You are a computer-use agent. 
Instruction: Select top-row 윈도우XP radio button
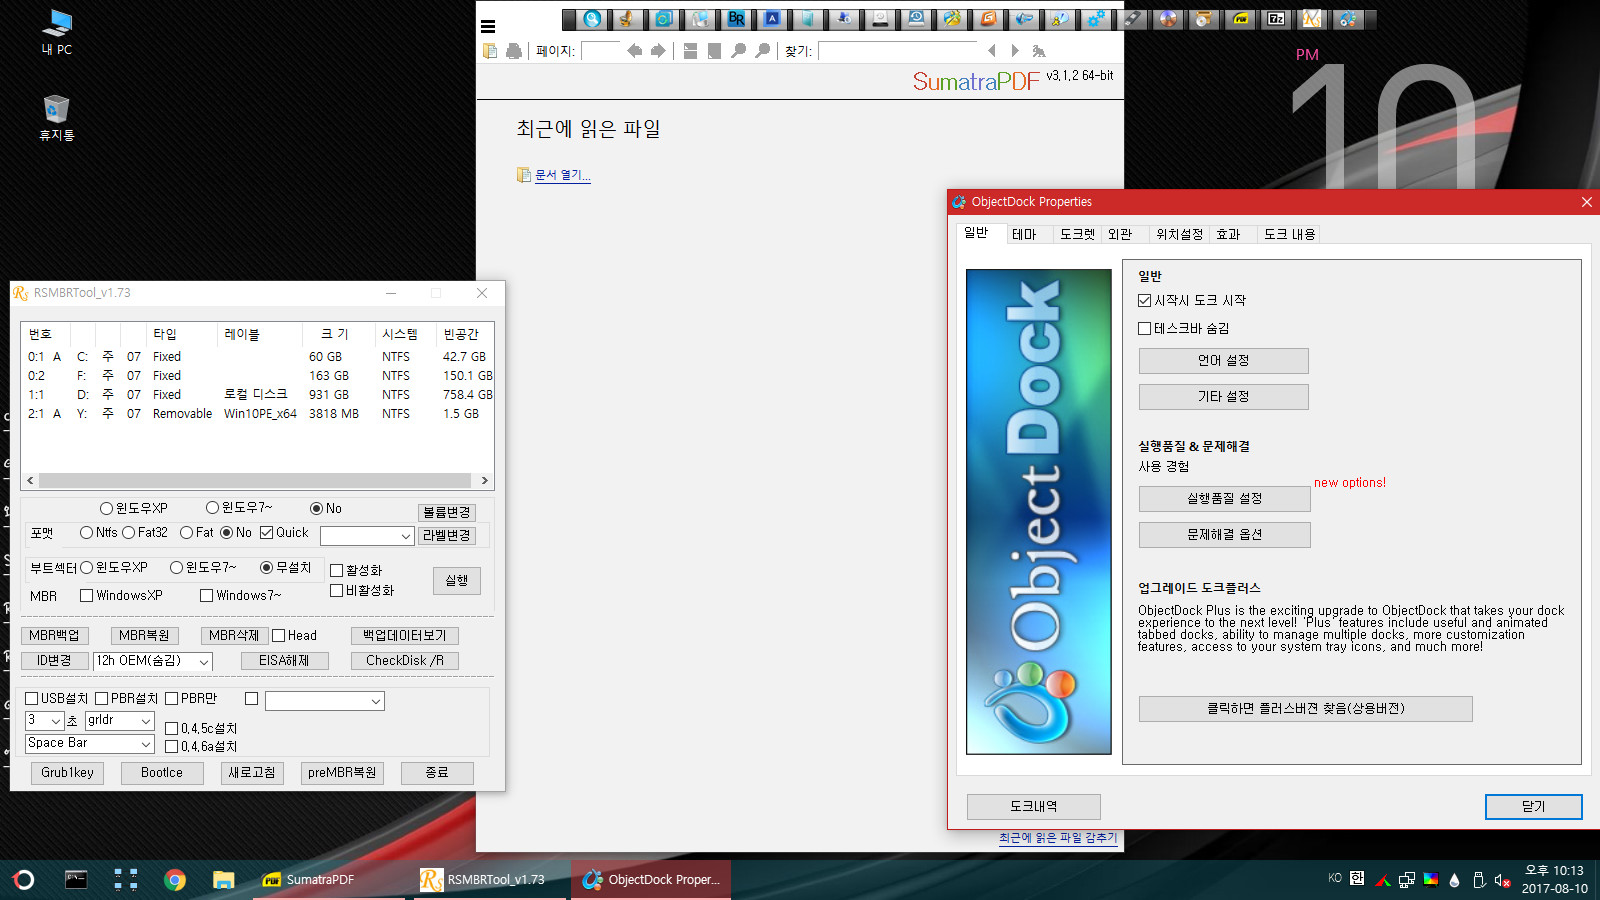pos(107,509)
